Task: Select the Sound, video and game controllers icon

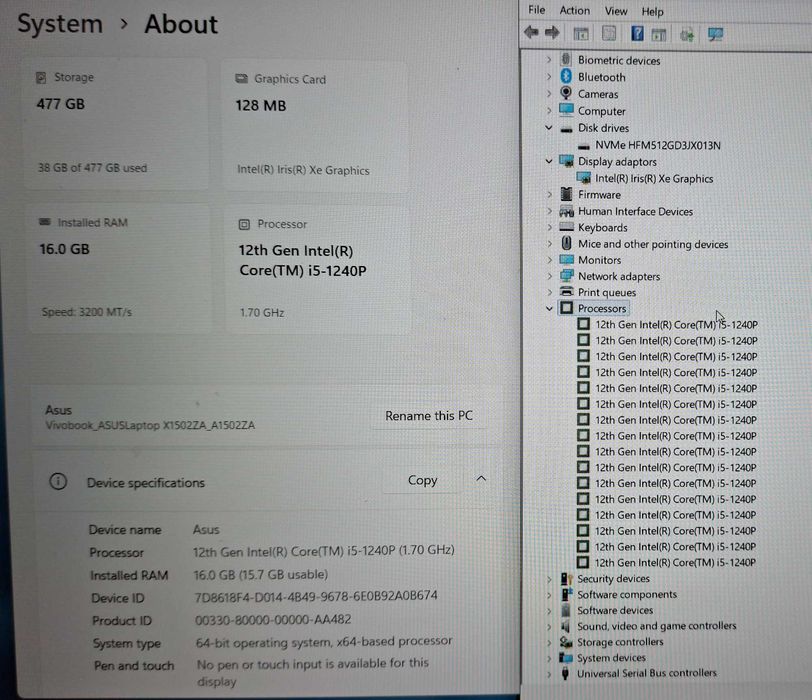Action: [566, 626]
